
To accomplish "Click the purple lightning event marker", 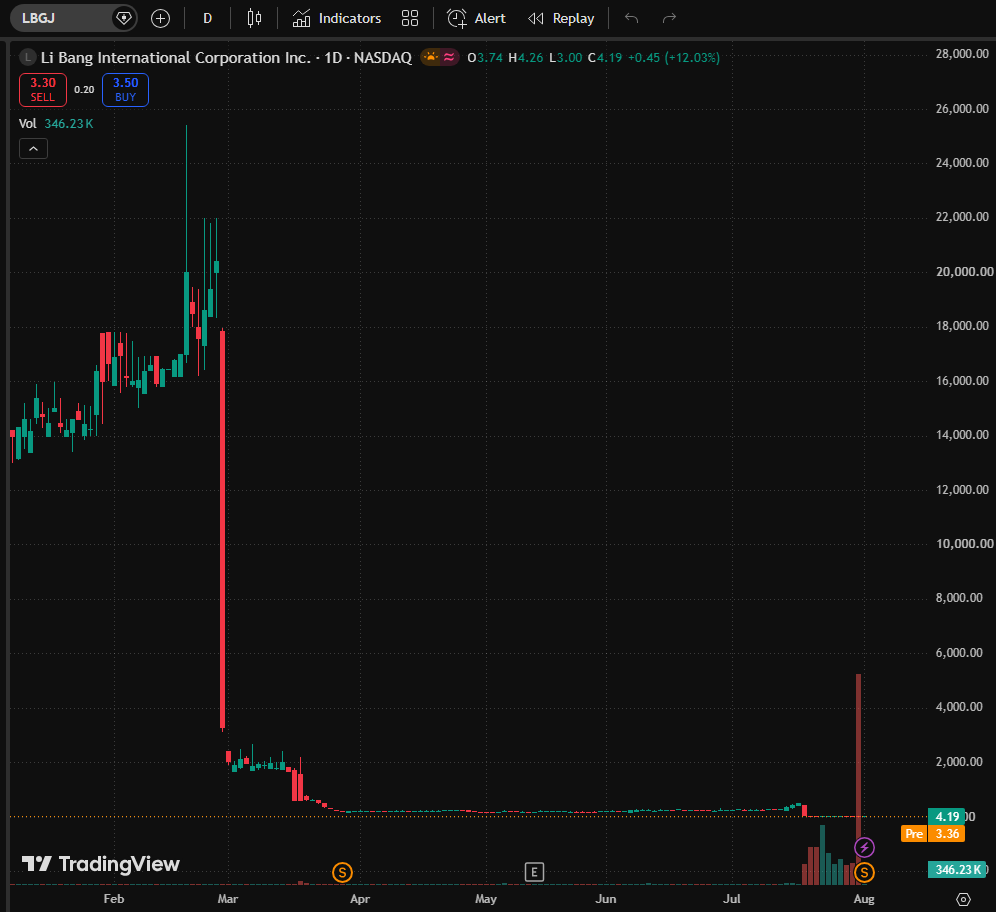I will [864, 847].
